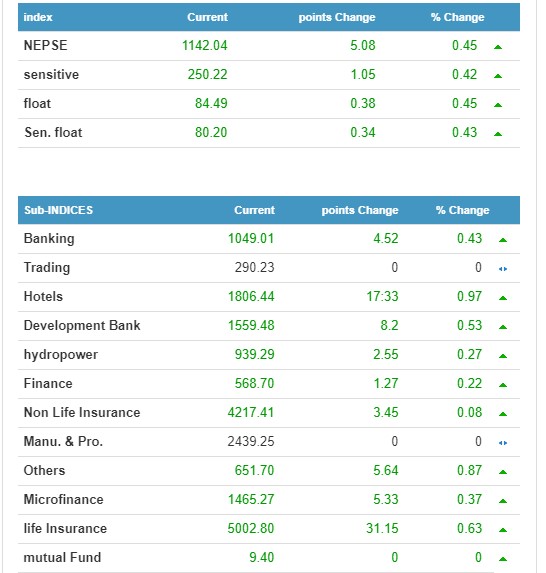The height and width of the screenshot is (573, 546).
Task: Select the Banking sub-index name
Action: [x=49, y=239]
